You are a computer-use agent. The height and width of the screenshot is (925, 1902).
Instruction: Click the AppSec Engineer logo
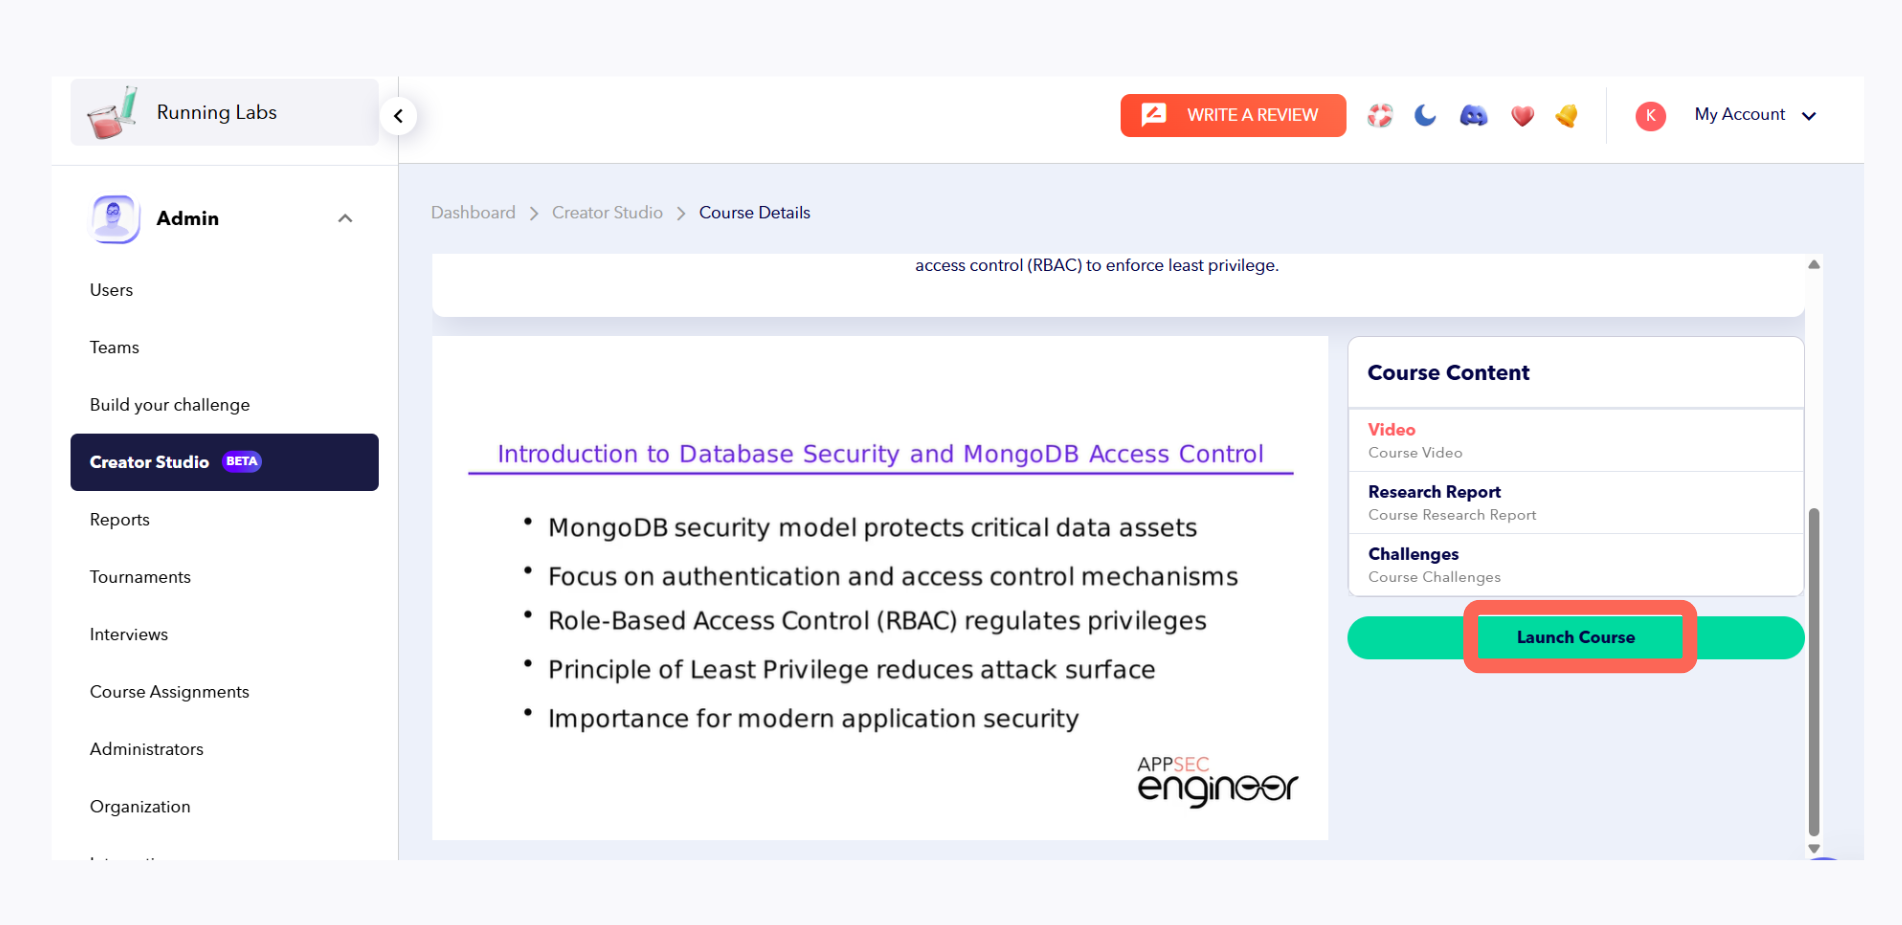click(1216, 781)
